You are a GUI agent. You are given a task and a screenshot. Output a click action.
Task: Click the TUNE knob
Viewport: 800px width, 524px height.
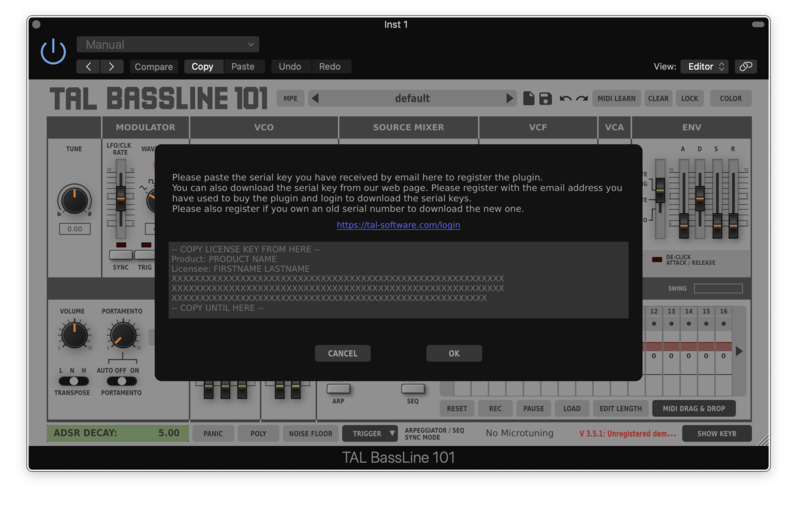click(x=74, y=200)
